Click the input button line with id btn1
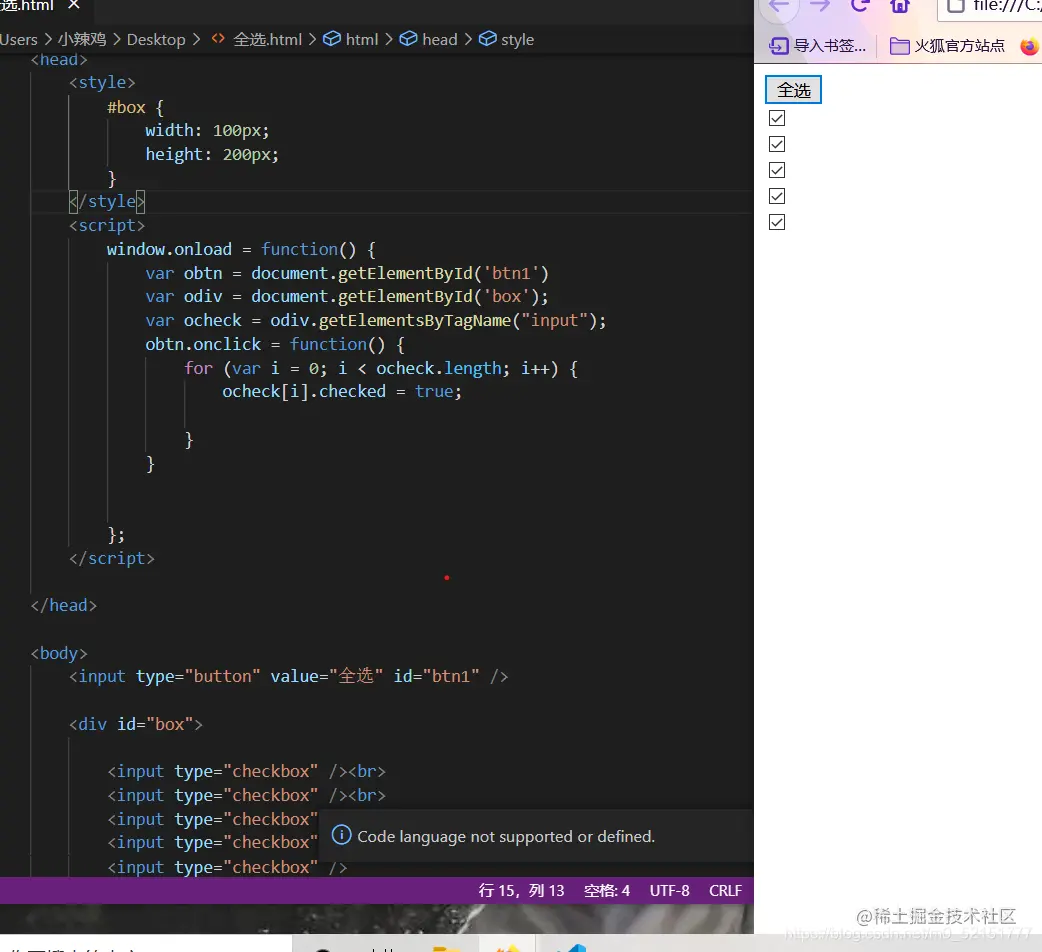The image size is (1042, 952). click(288, 677)
